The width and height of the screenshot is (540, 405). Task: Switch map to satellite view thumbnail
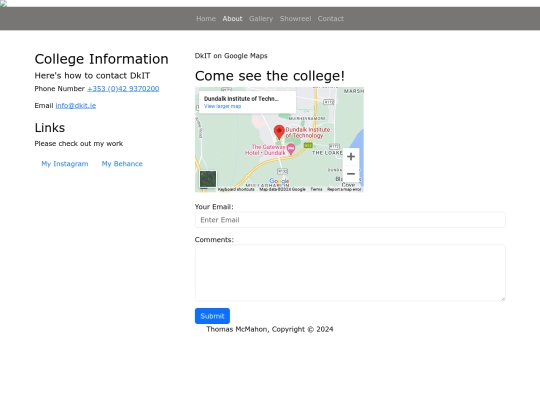click(x=208, y=179)
